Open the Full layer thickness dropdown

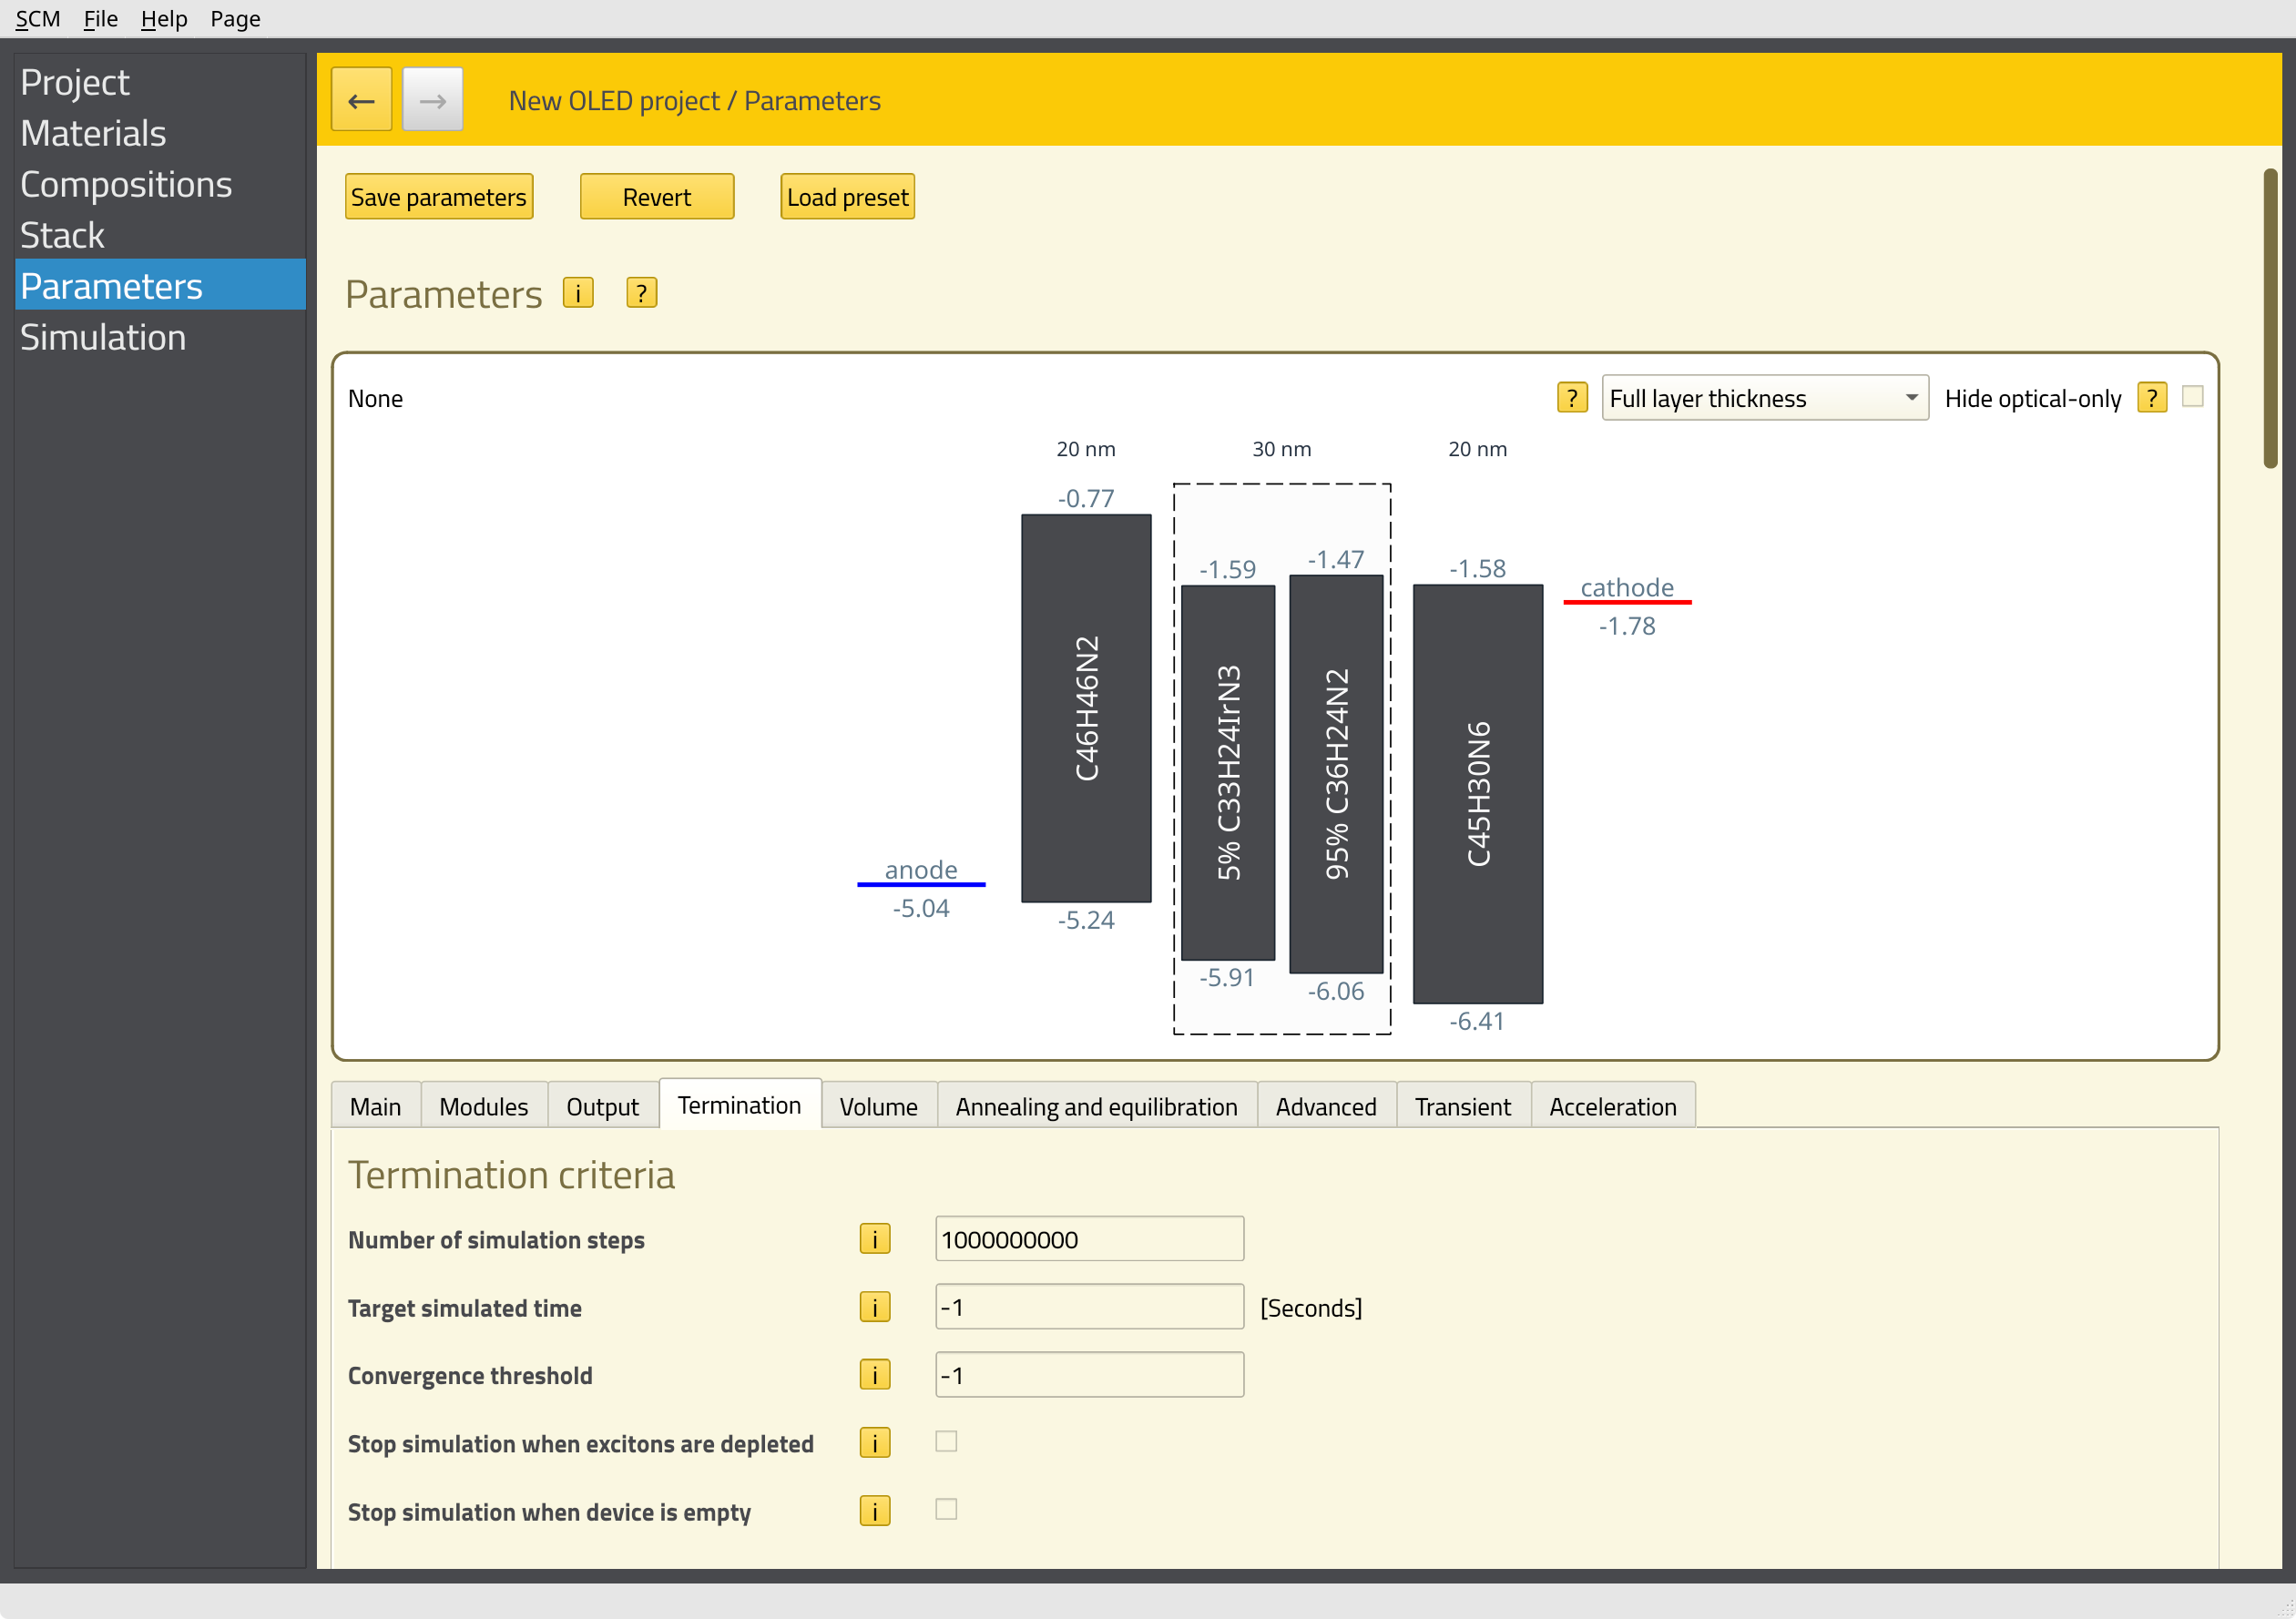click(x=1764, y=398)
